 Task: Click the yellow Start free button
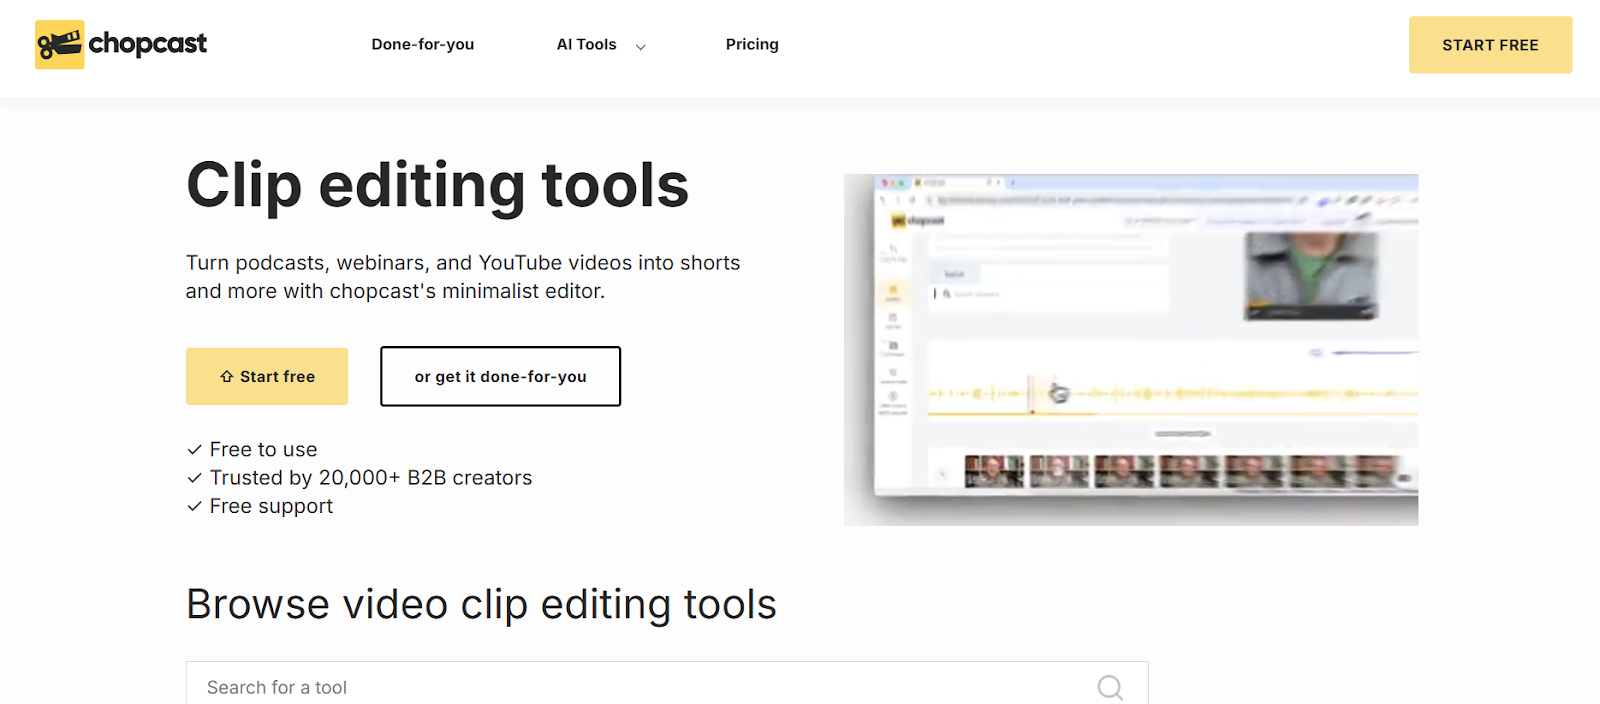[x=267, y=376]
